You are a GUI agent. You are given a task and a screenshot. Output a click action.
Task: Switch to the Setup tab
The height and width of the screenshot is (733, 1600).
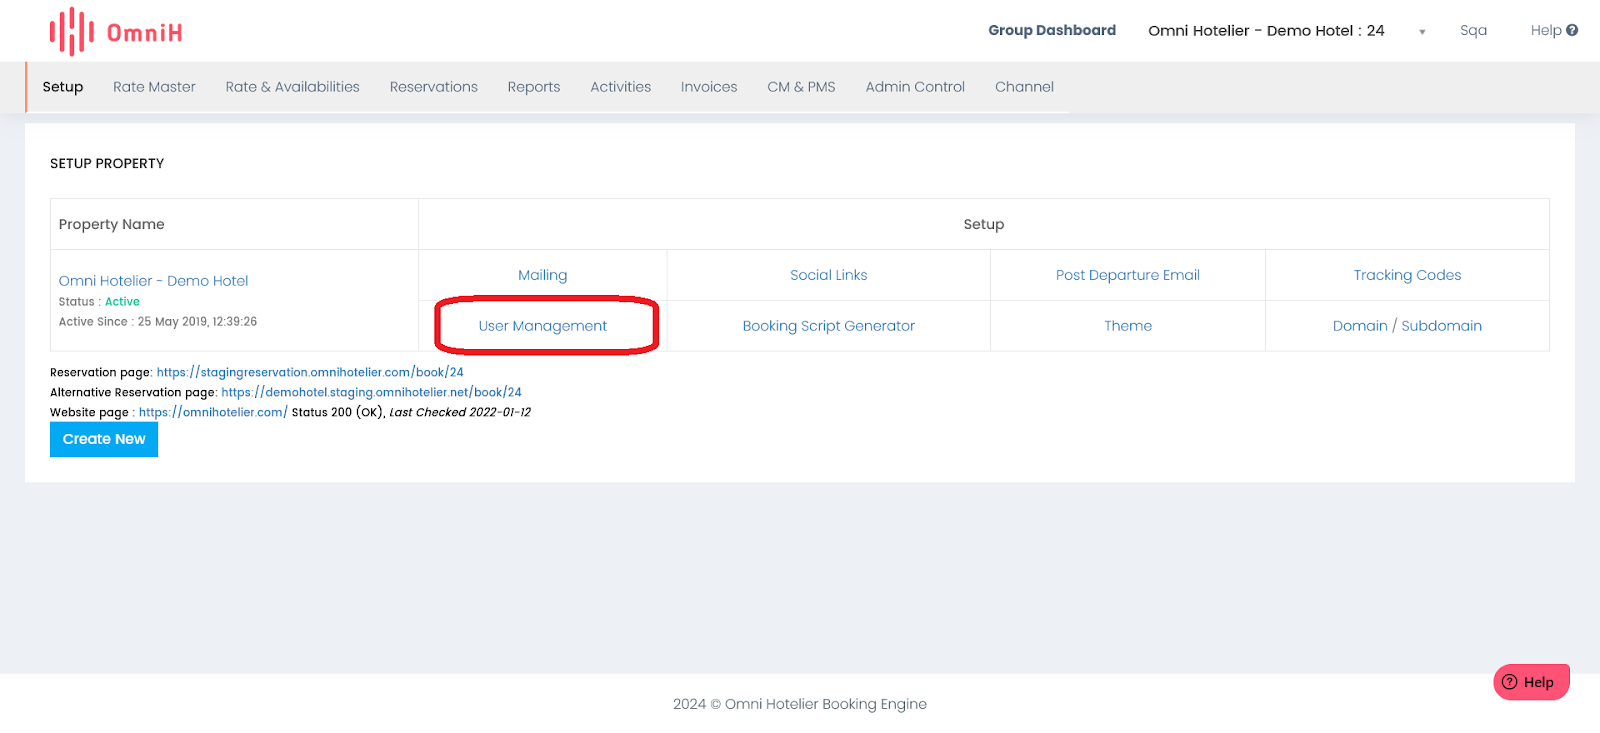[x=63, y=87]
